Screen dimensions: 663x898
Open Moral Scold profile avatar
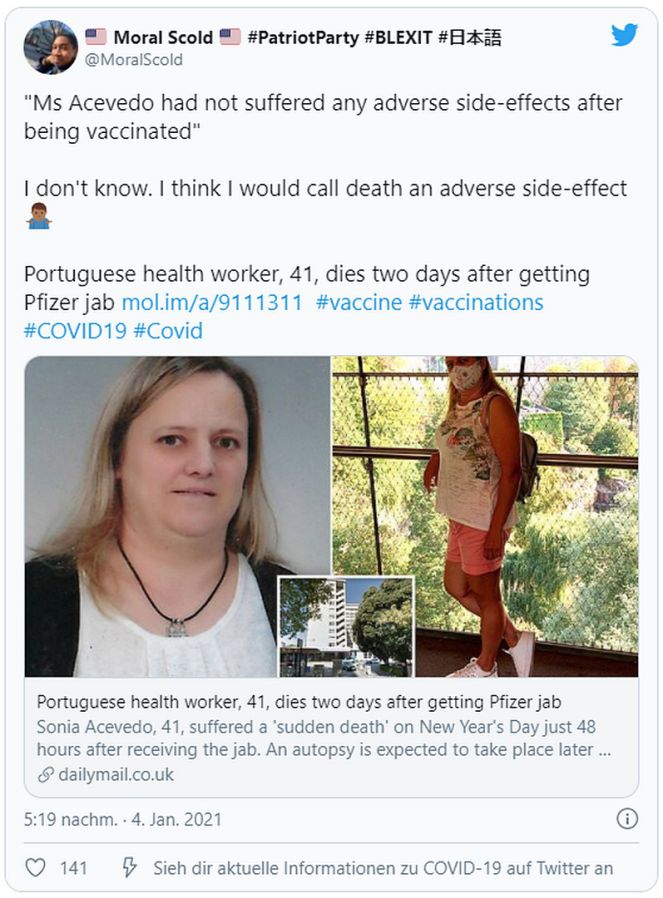coord(50,47)
